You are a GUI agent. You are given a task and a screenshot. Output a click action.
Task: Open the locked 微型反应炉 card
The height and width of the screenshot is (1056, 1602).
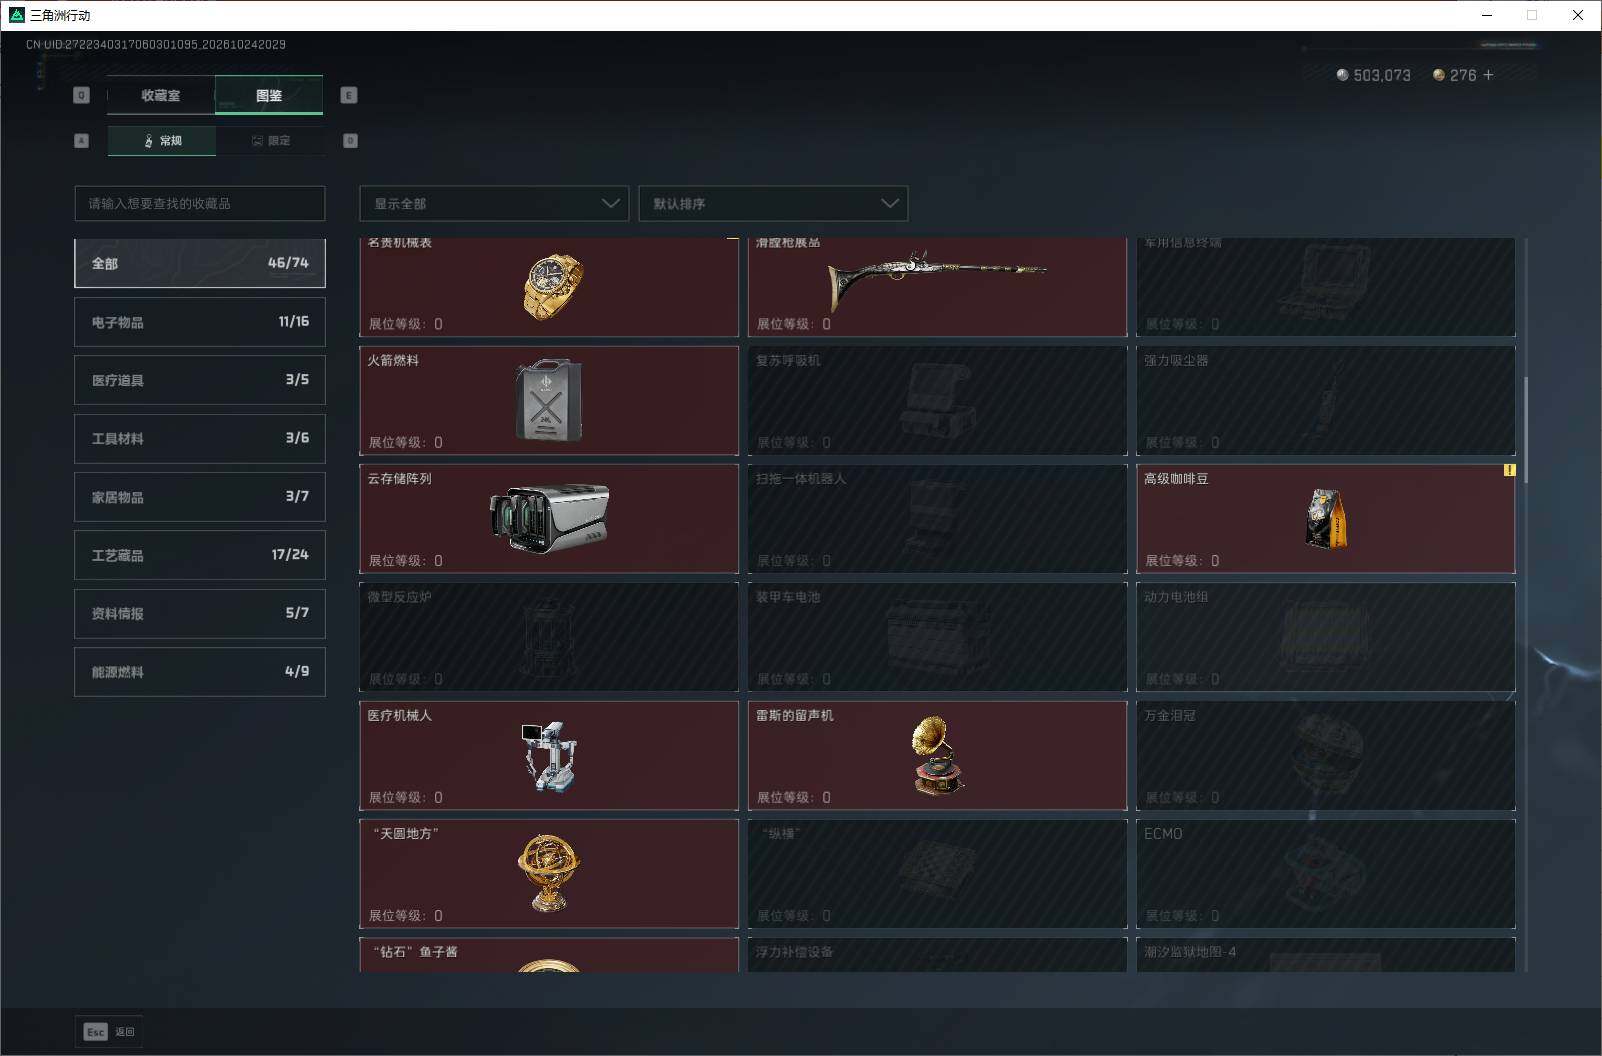click(x=549, y=637)
